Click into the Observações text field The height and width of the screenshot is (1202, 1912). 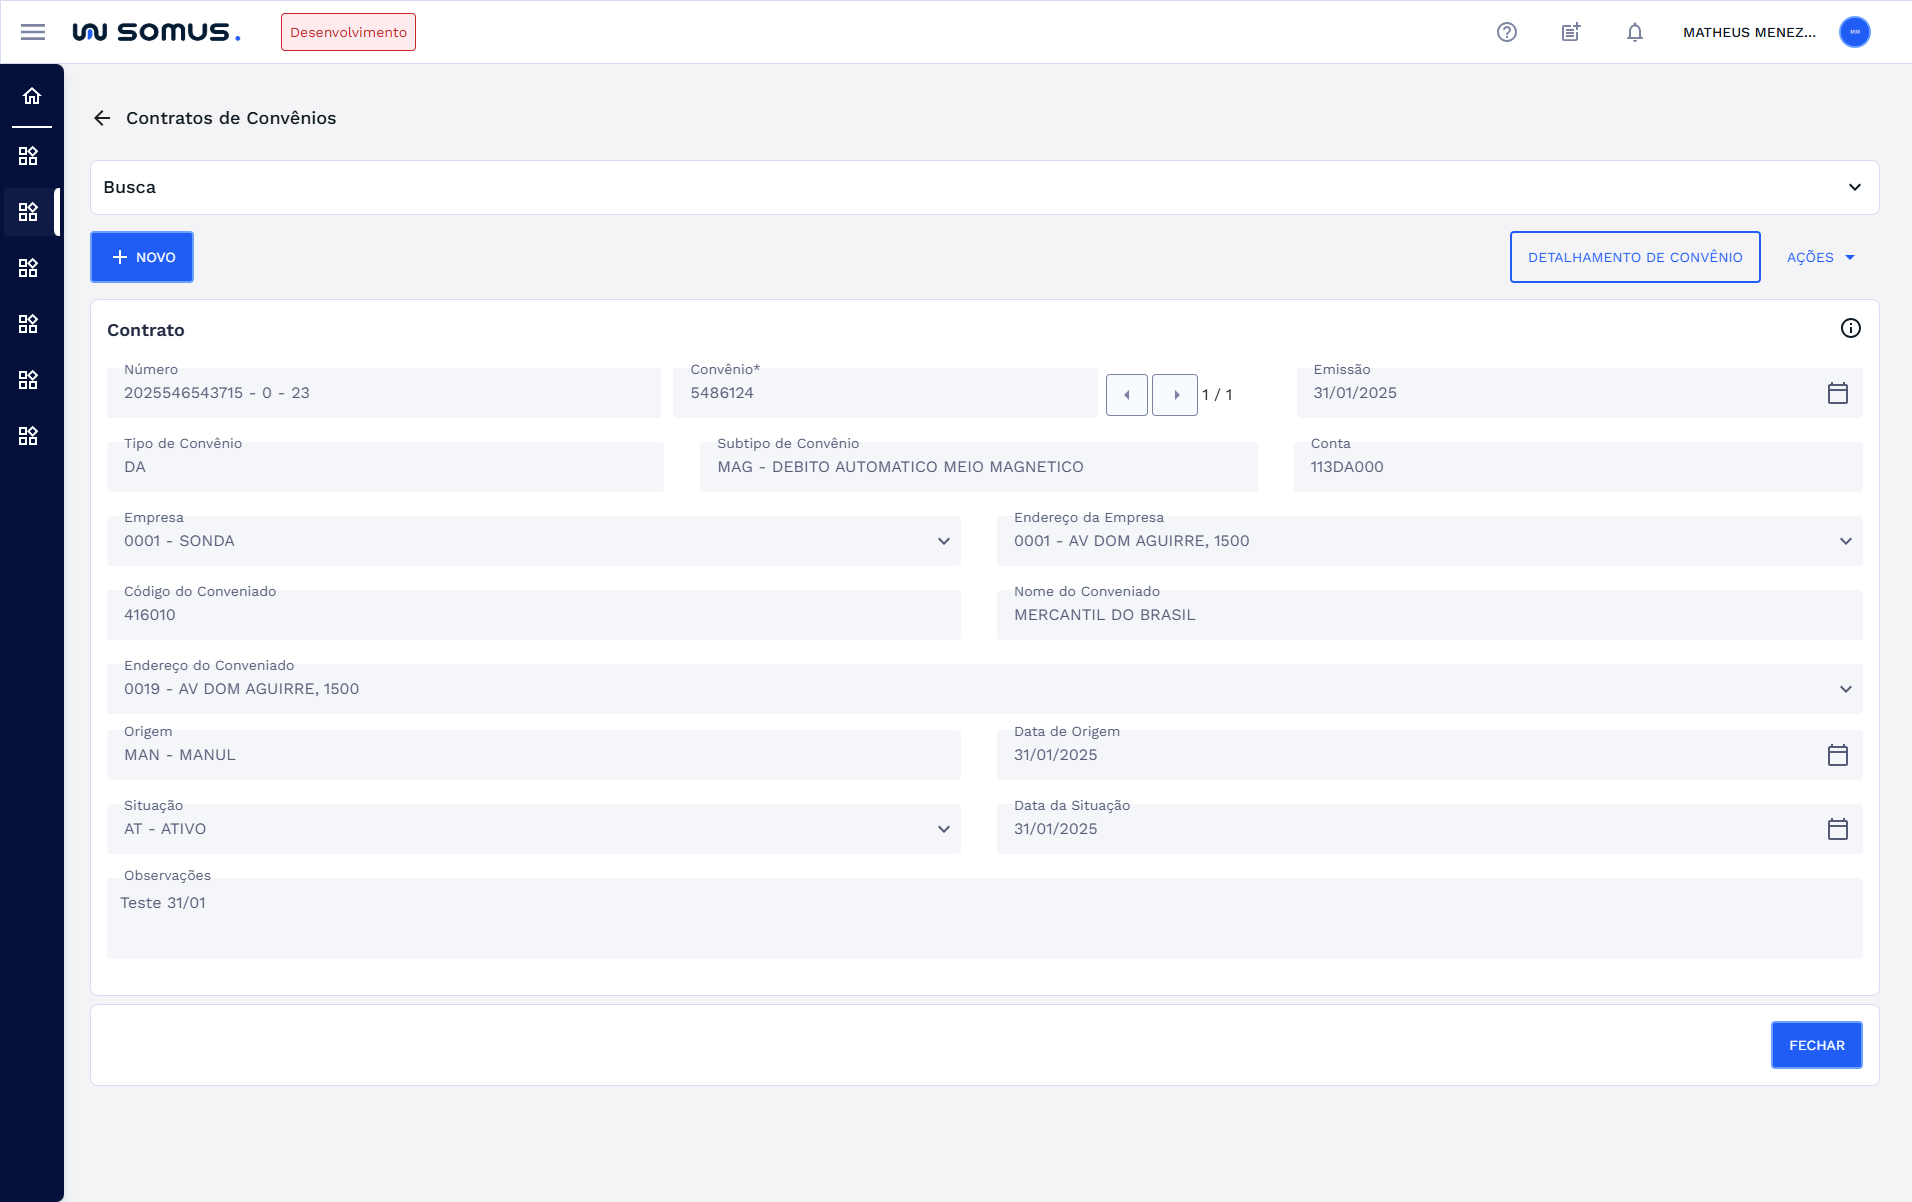pos(984,919)
